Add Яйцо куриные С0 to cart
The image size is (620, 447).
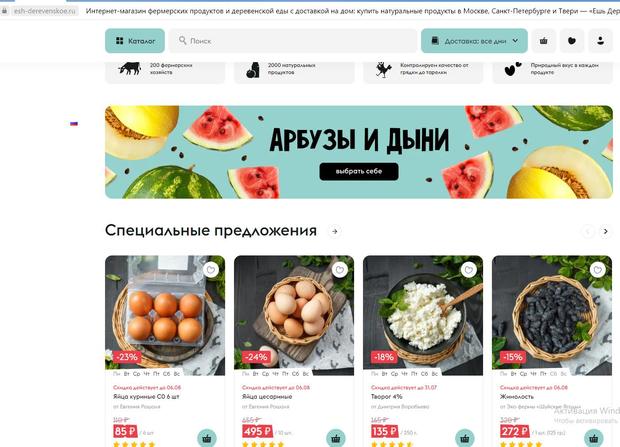click(207, 438)
